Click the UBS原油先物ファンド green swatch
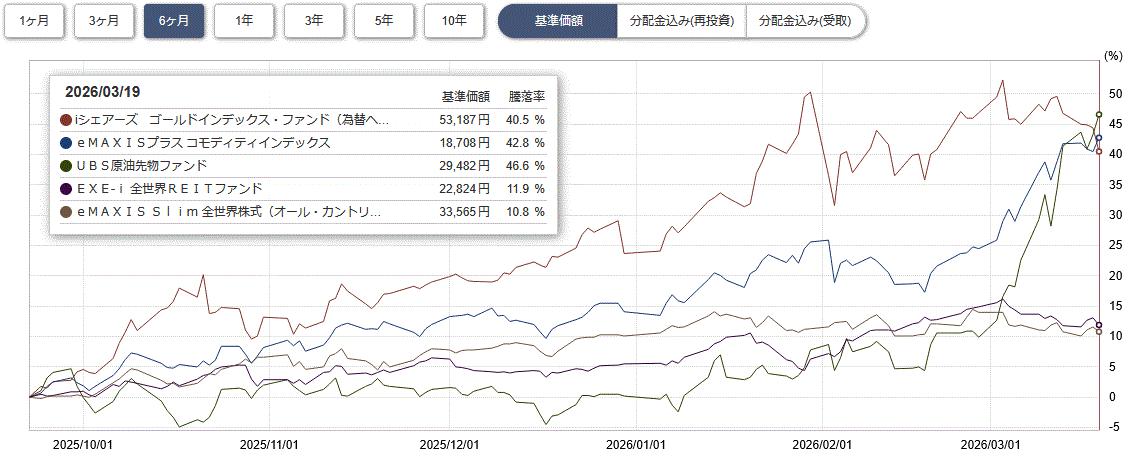Image resolution: width=1130 pixels, height=460 pixels. click(67, 166)
